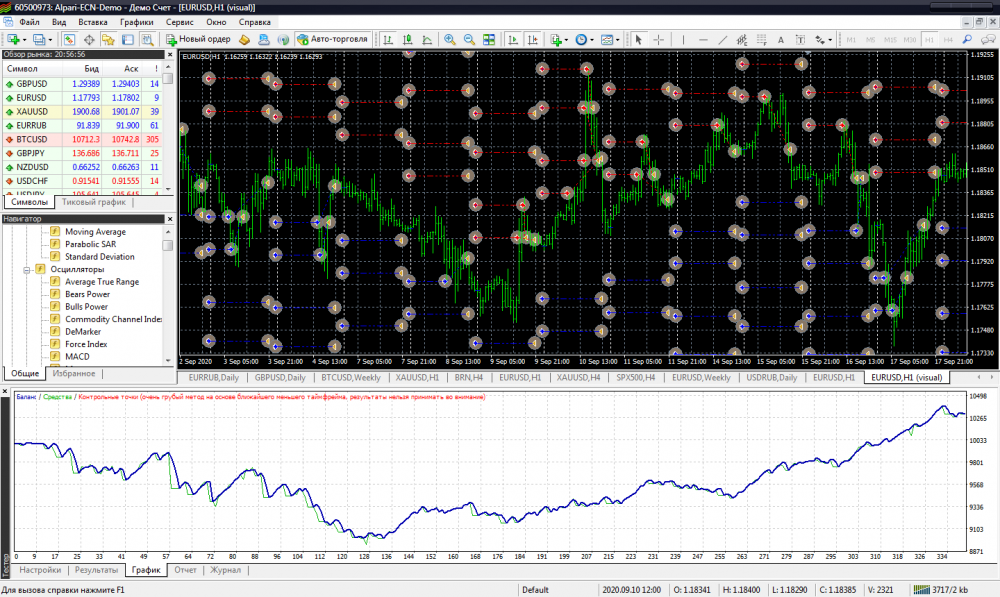Select the Crosshair tool

(658, 40)
